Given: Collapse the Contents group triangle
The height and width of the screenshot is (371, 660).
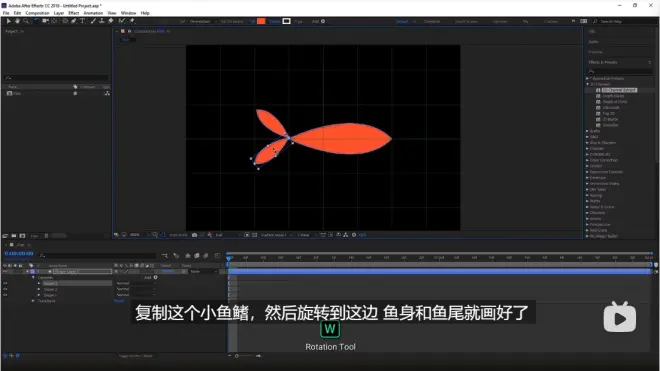Looking at the screenshot, I should click(33, 278).
